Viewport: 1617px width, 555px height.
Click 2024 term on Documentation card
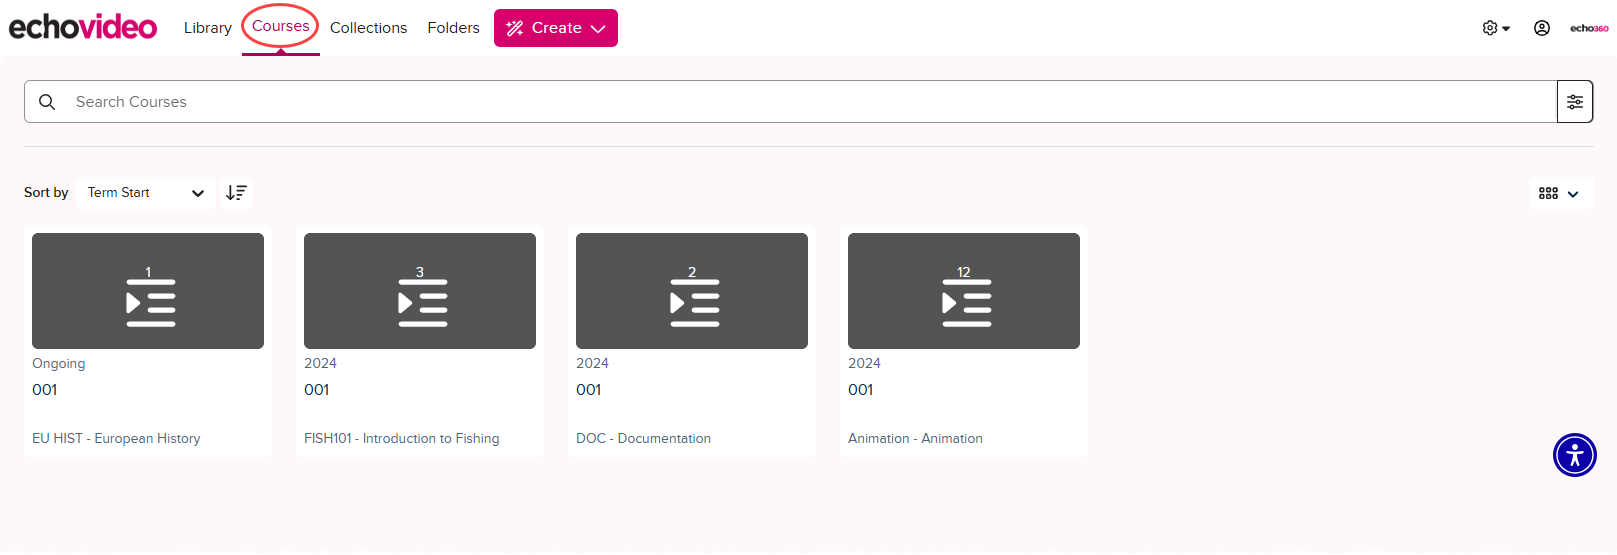pyautogui.click(x=593, y=363)
